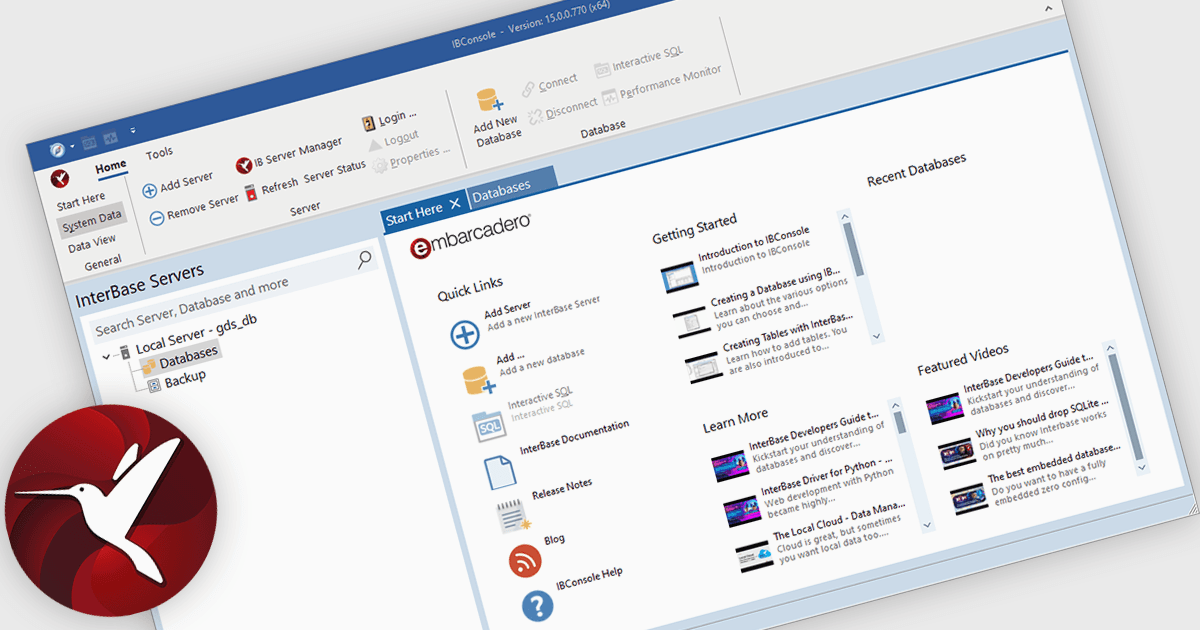1200x630 pixels.
Task: Click Getting Started list scroll-down arrow
Action: point(876,336)
